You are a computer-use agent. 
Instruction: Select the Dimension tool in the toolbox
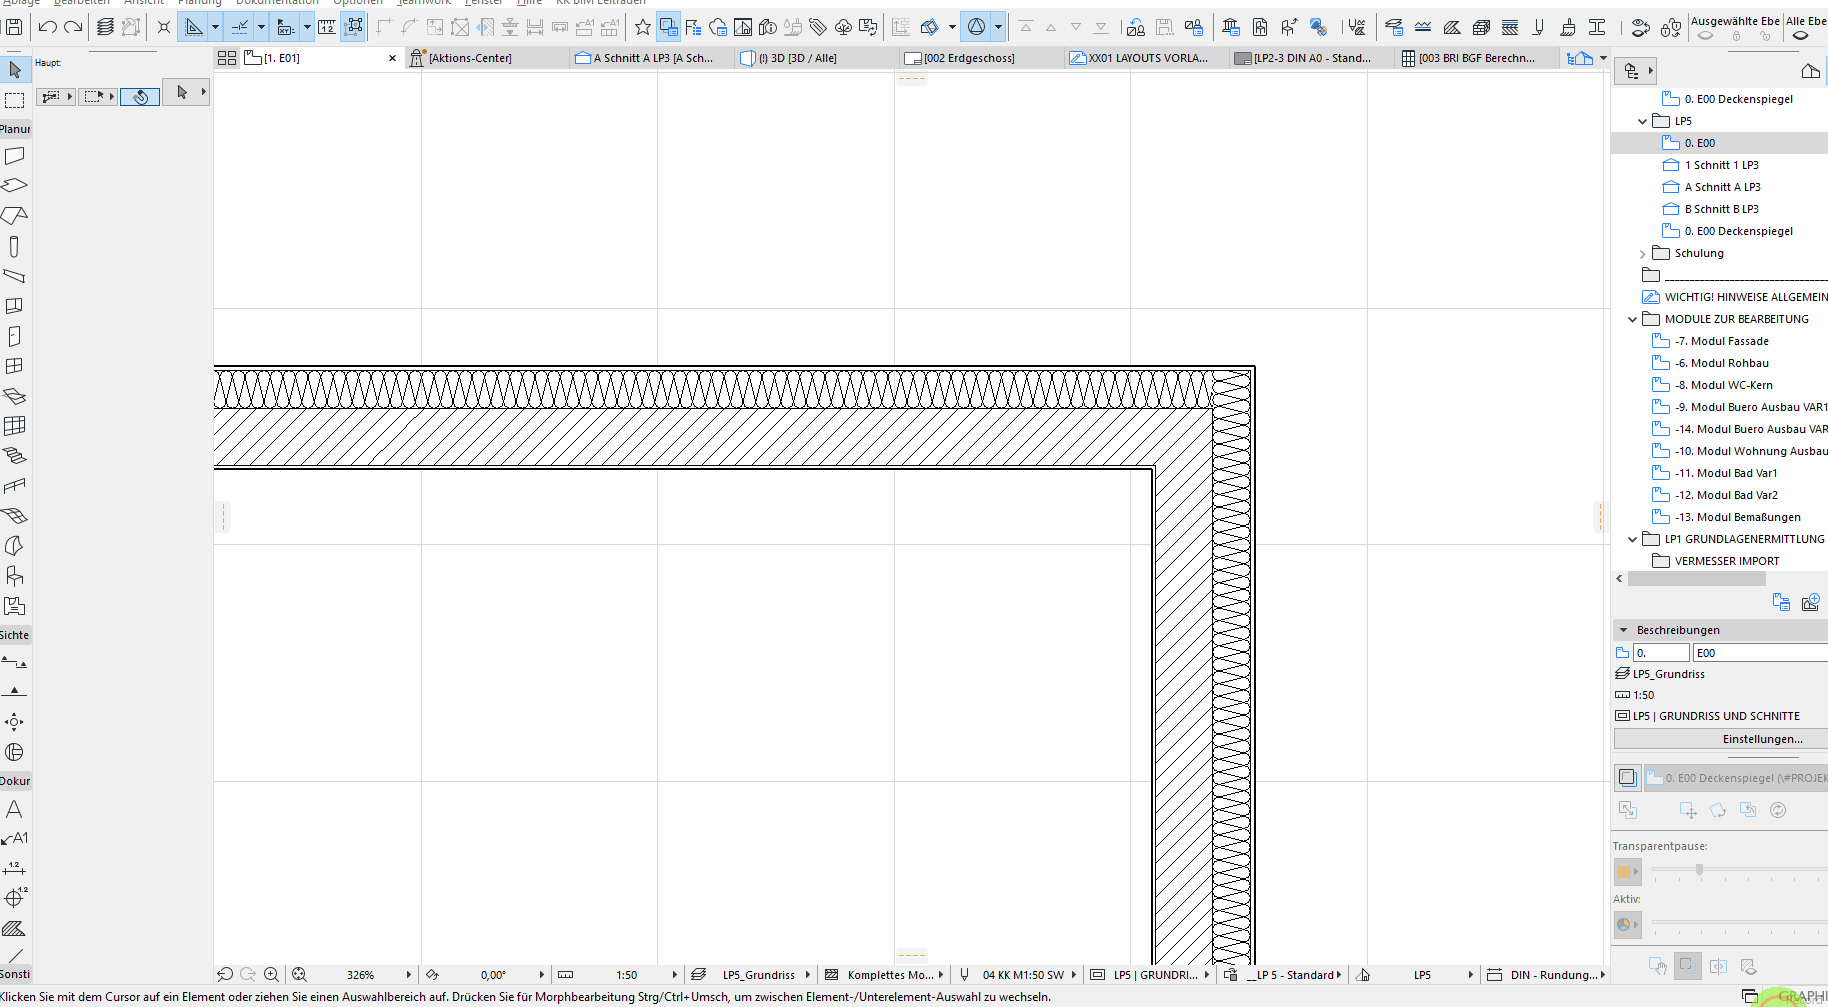coord(15,868)
